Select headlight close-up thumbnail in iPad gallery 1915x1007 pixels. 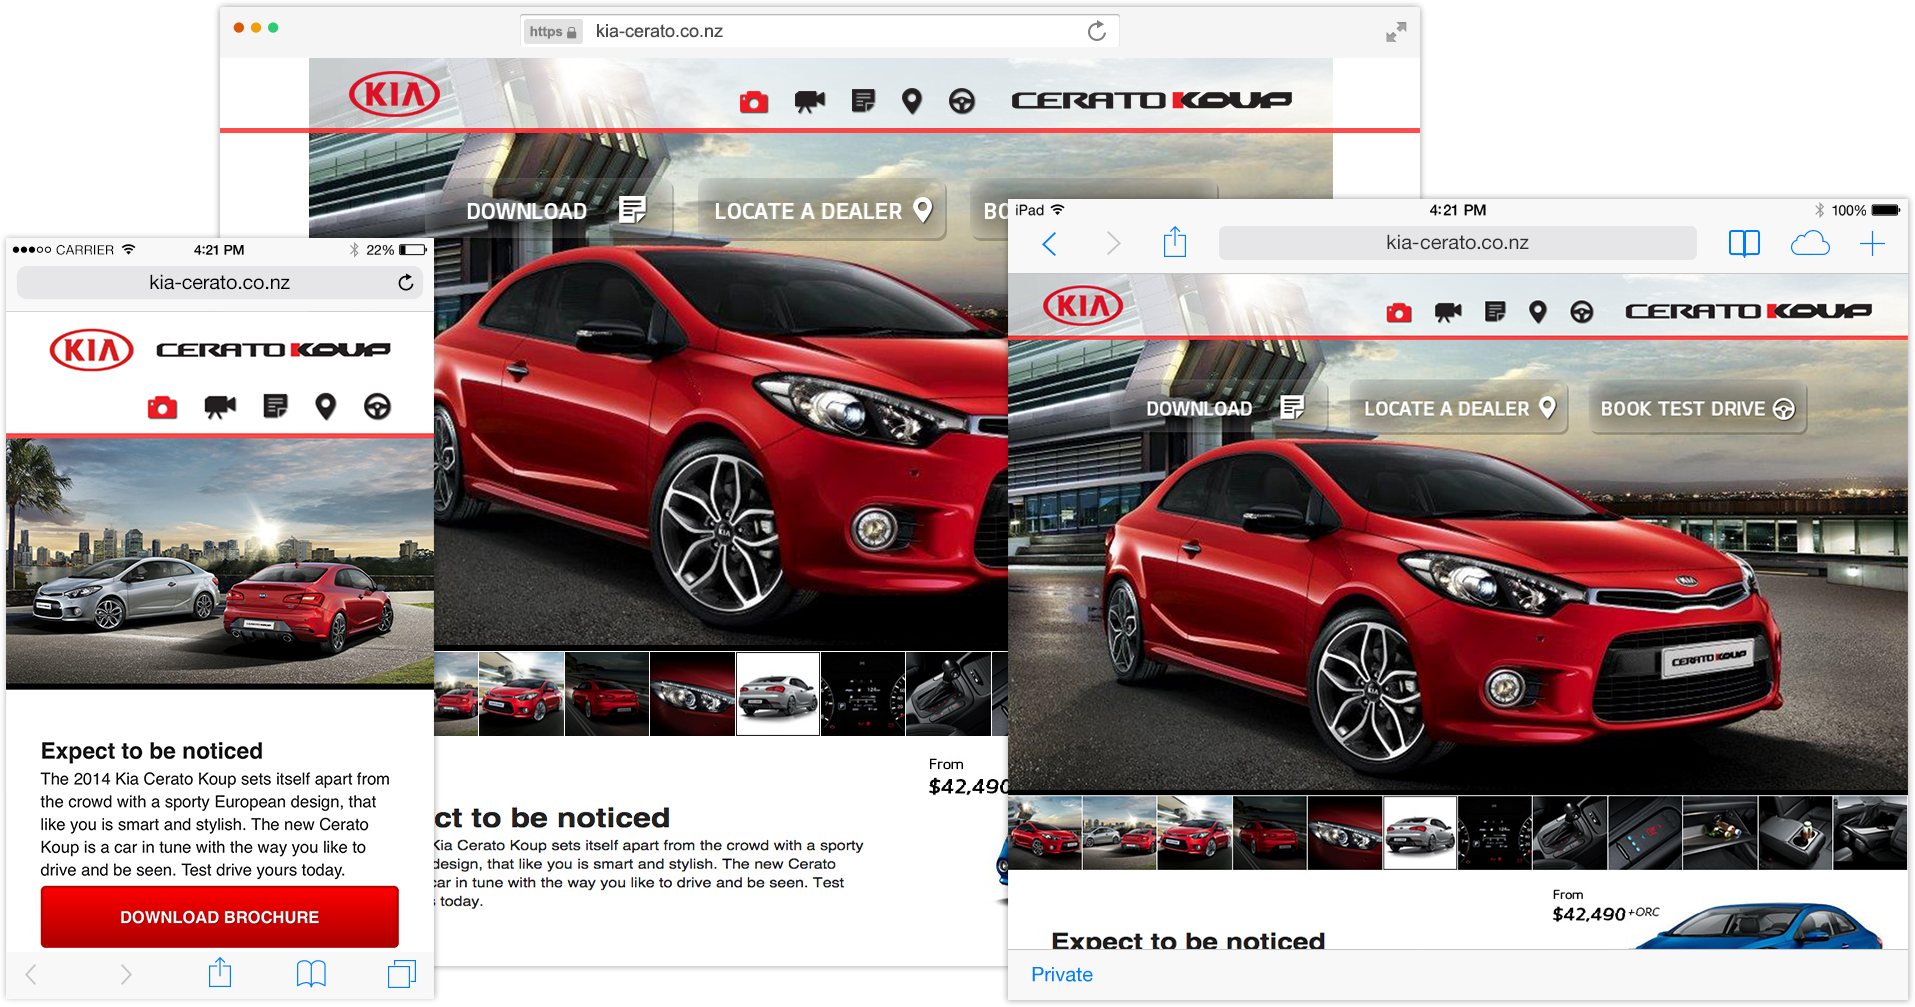(x=1345, y=833)
